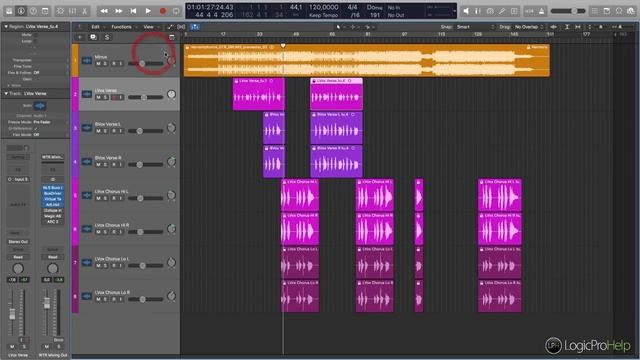Click the Stereo Out output slot
The height and width of the screenshot is (360, 640).
(18, 242)
